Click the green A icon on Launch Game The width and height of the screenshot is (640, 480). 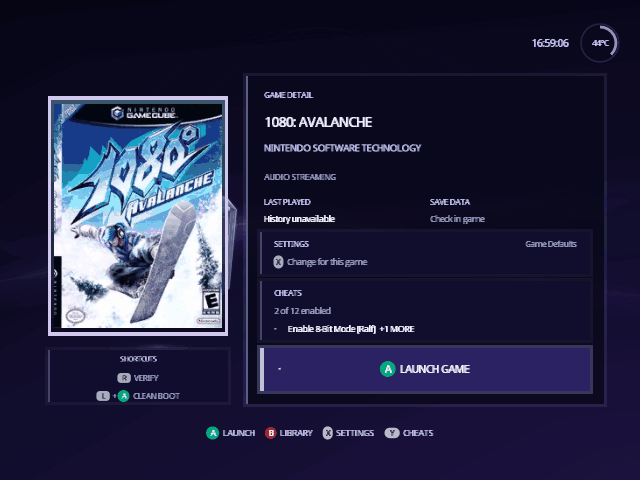coord(387,369)
